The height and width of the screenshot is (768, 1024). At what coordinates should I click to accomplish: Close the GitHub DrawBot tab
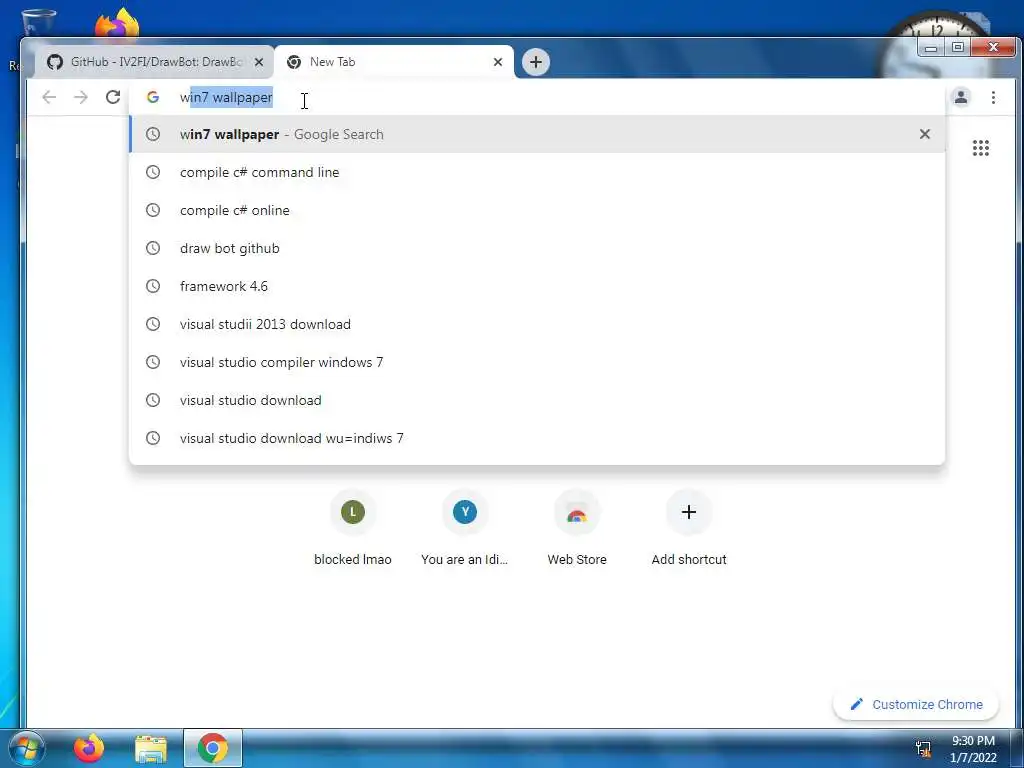coord(259,62)
